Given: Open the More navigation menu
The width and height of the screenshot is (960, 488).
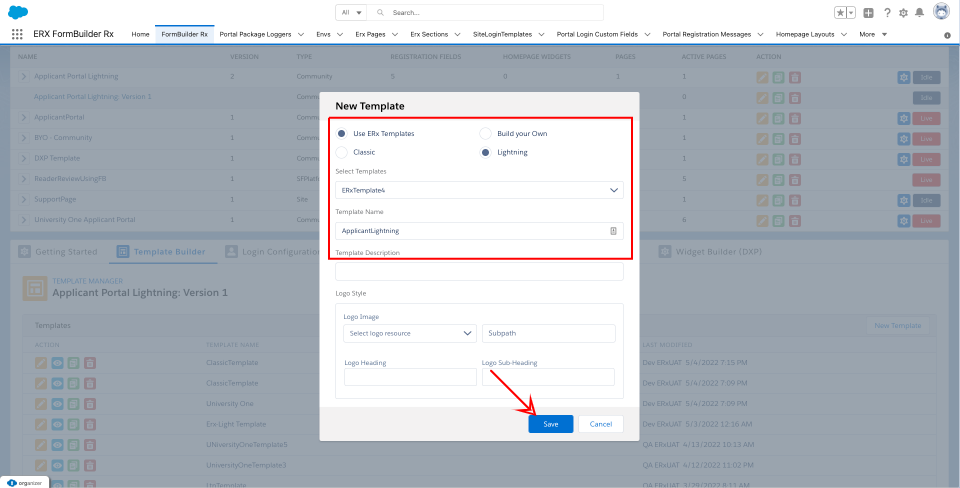Looking at the screenshot, I should (872, 34).
